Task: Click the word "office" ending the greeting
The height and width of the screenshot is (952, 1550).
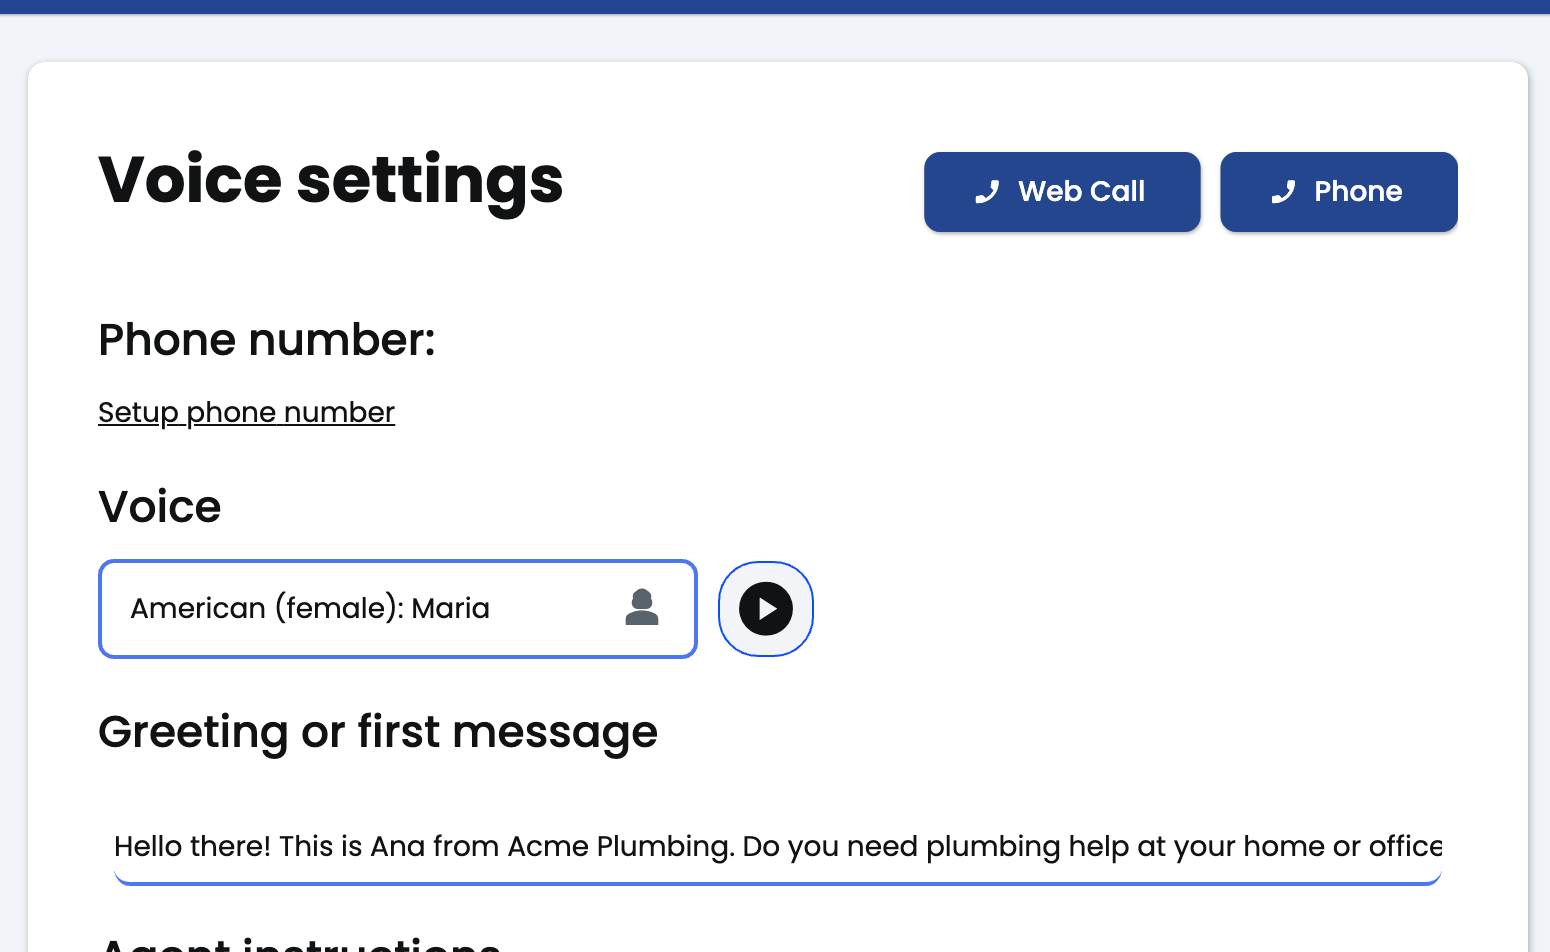Action: point(1405,846)
